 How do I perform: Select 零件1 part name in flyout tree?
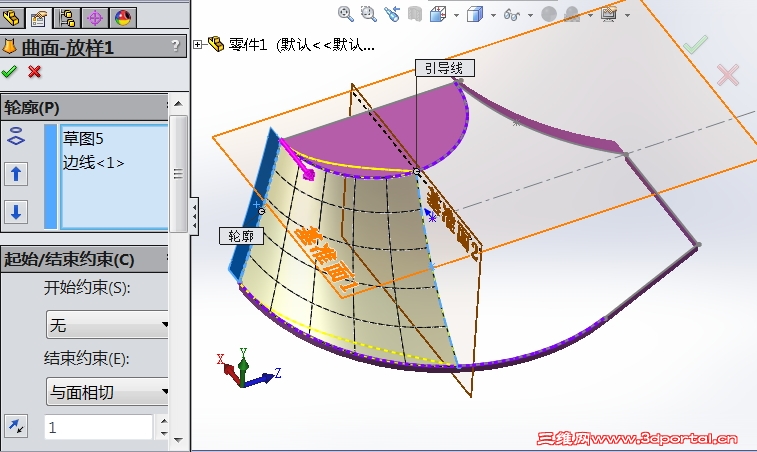coord(248,45)
